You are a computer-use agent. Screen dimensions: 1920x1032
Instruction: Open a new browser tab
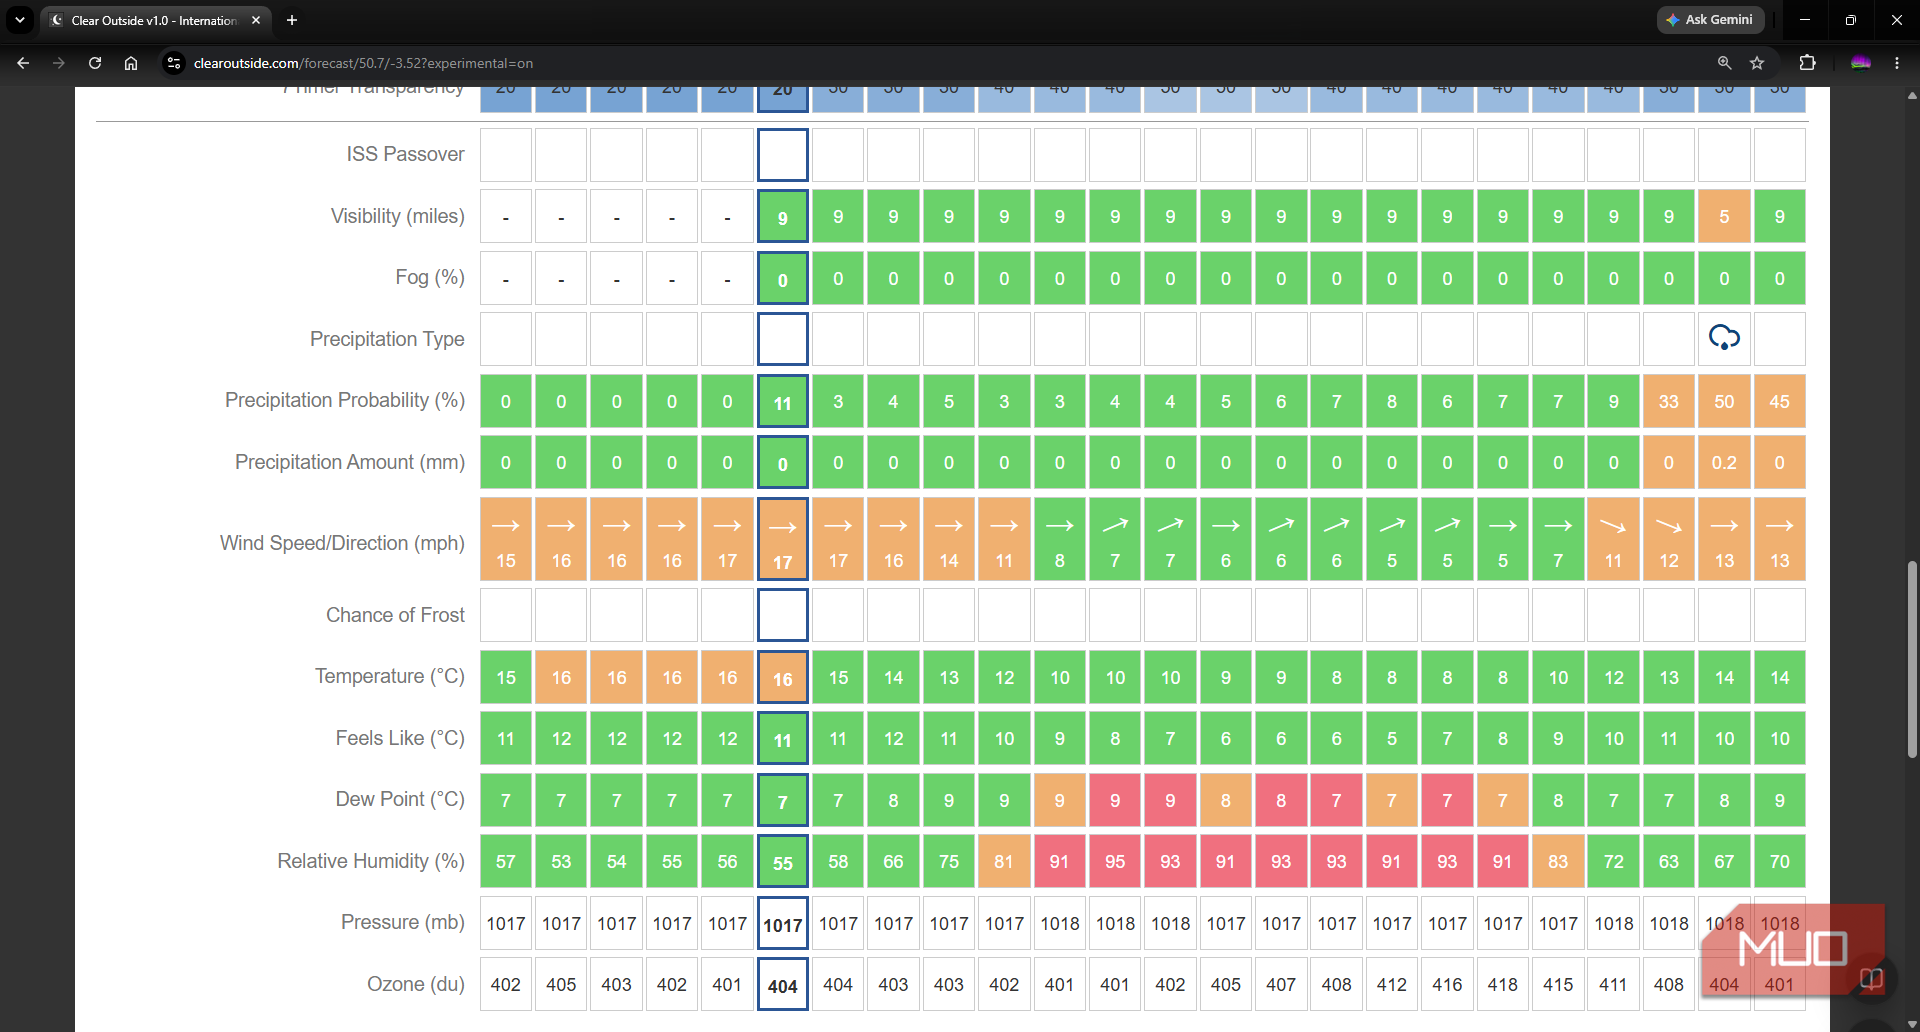tap(292, 20)
